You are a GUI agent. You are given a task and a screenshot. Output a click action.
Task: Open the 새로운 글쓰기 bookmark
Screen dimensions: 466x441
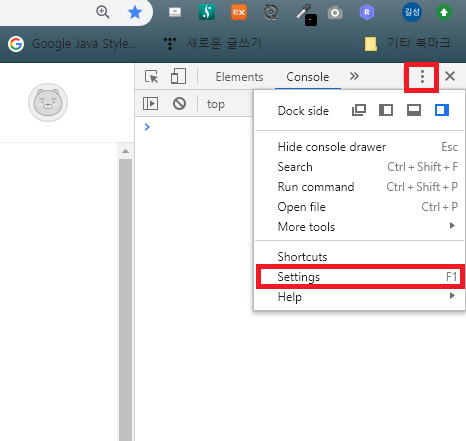213,44
